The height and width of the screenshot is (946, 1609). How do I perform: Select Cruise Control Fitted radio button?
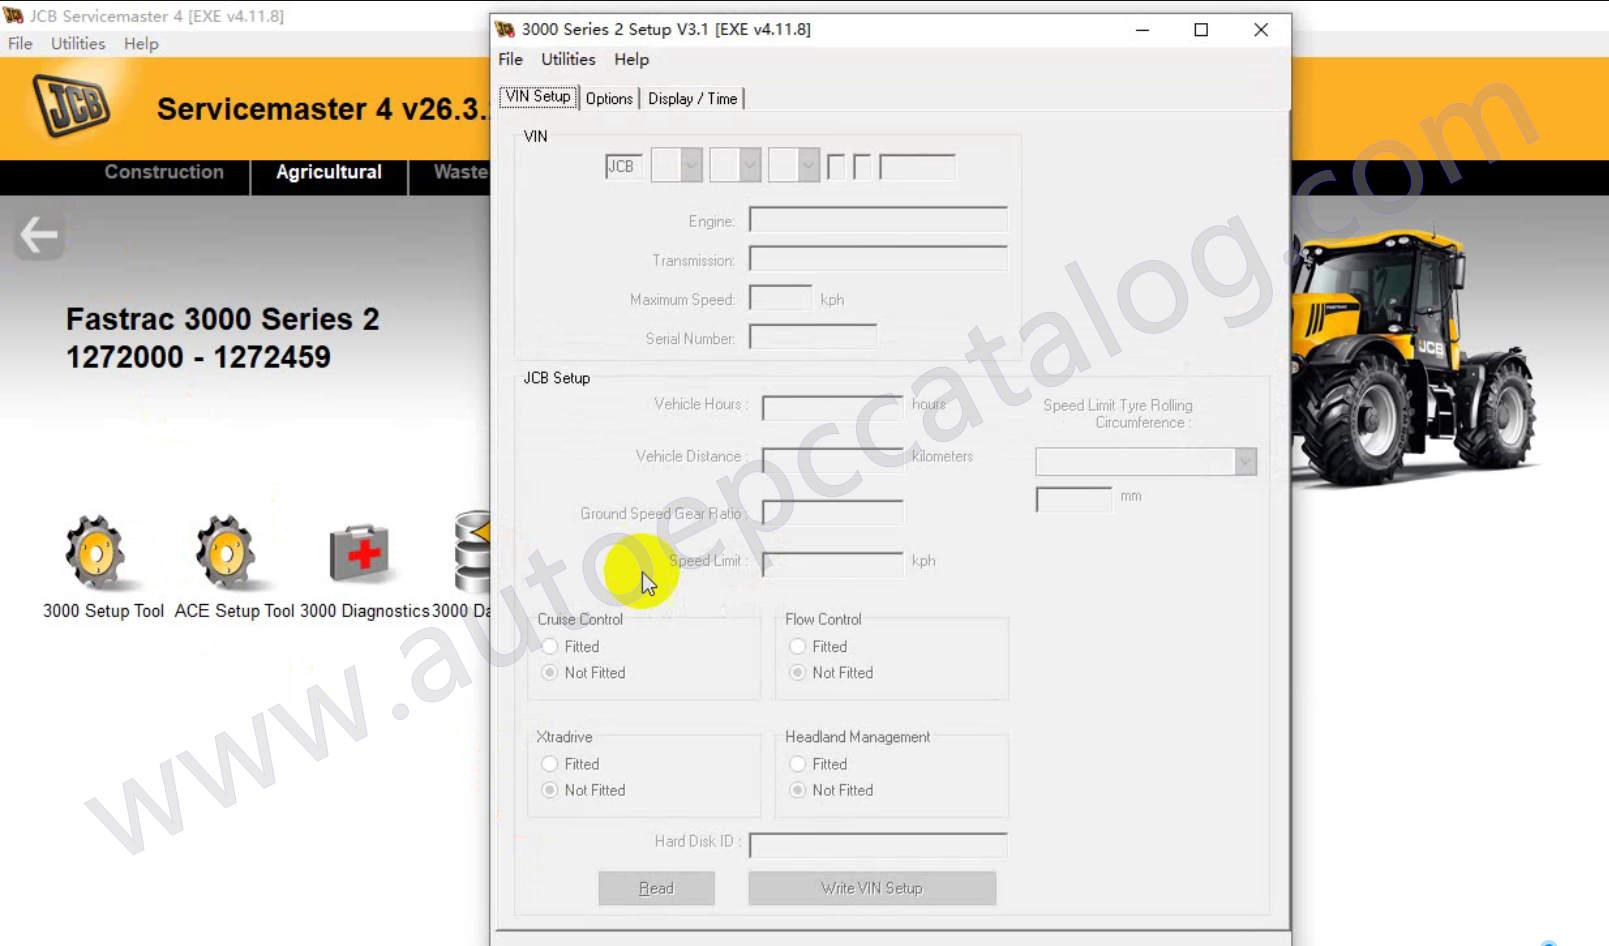pyautogui.click(x=550, y=647)
